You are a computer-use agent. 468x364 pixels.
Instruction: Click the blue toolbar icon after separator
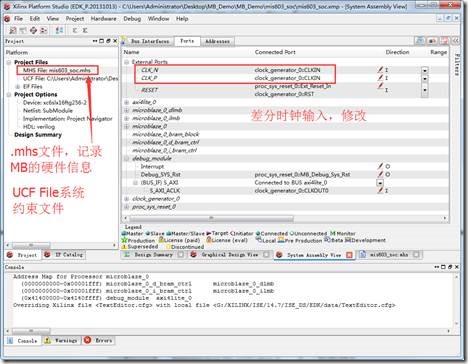click(59, 30)
